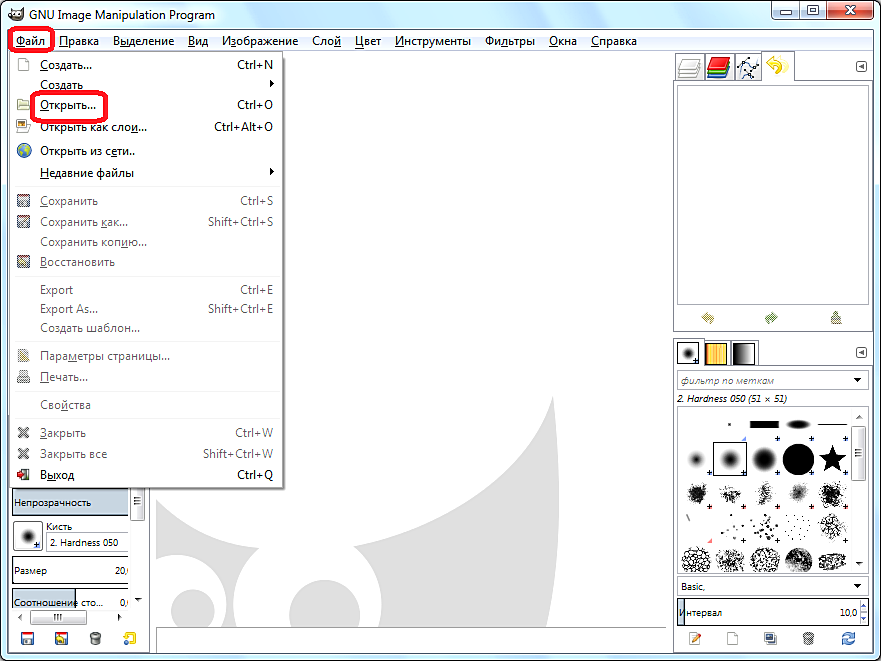Click the 'Размер' brush size slider
The height and width of the screenshot is (661, 881).
(70, 570)
